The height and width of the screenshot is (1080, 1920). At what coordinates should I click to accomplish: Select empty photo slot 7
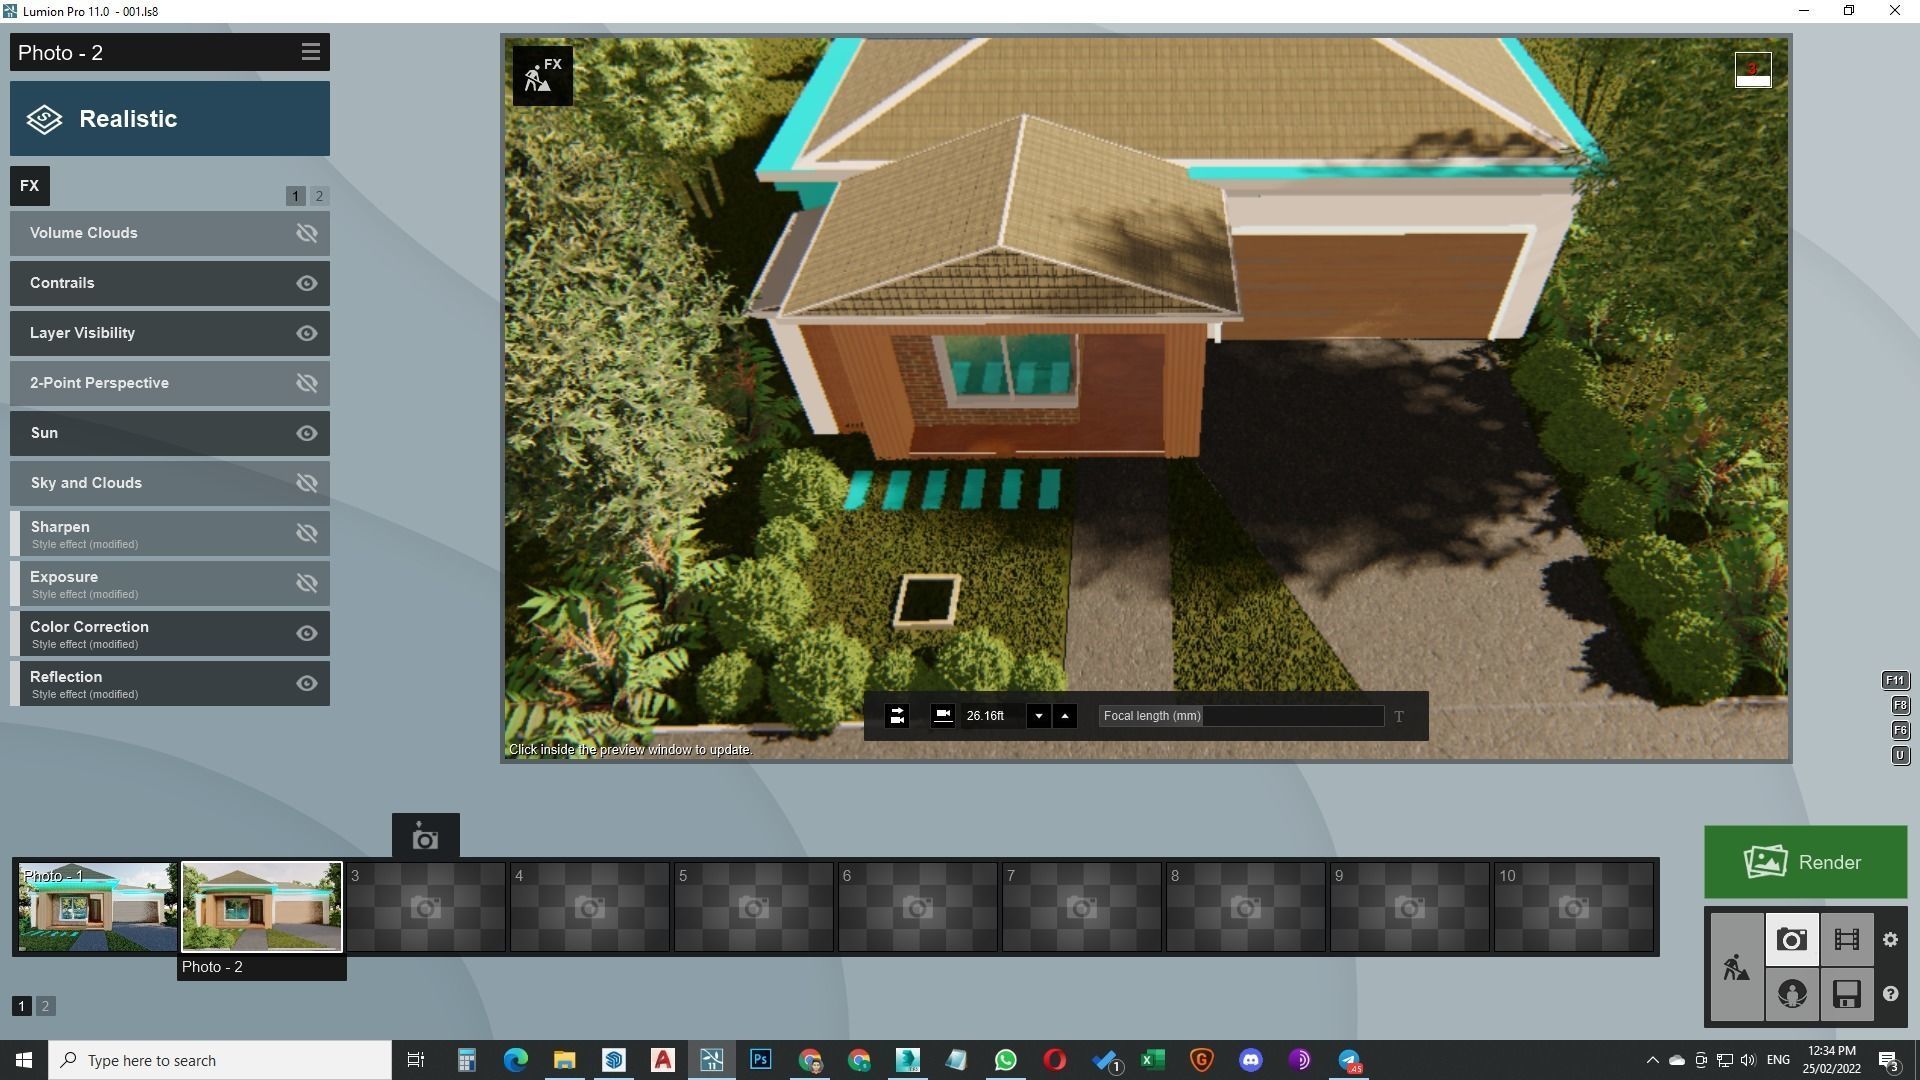coord(1081,907)
